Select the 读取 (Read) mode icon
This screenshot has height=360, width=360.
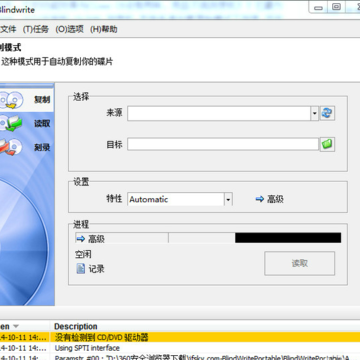click(12, 123)
